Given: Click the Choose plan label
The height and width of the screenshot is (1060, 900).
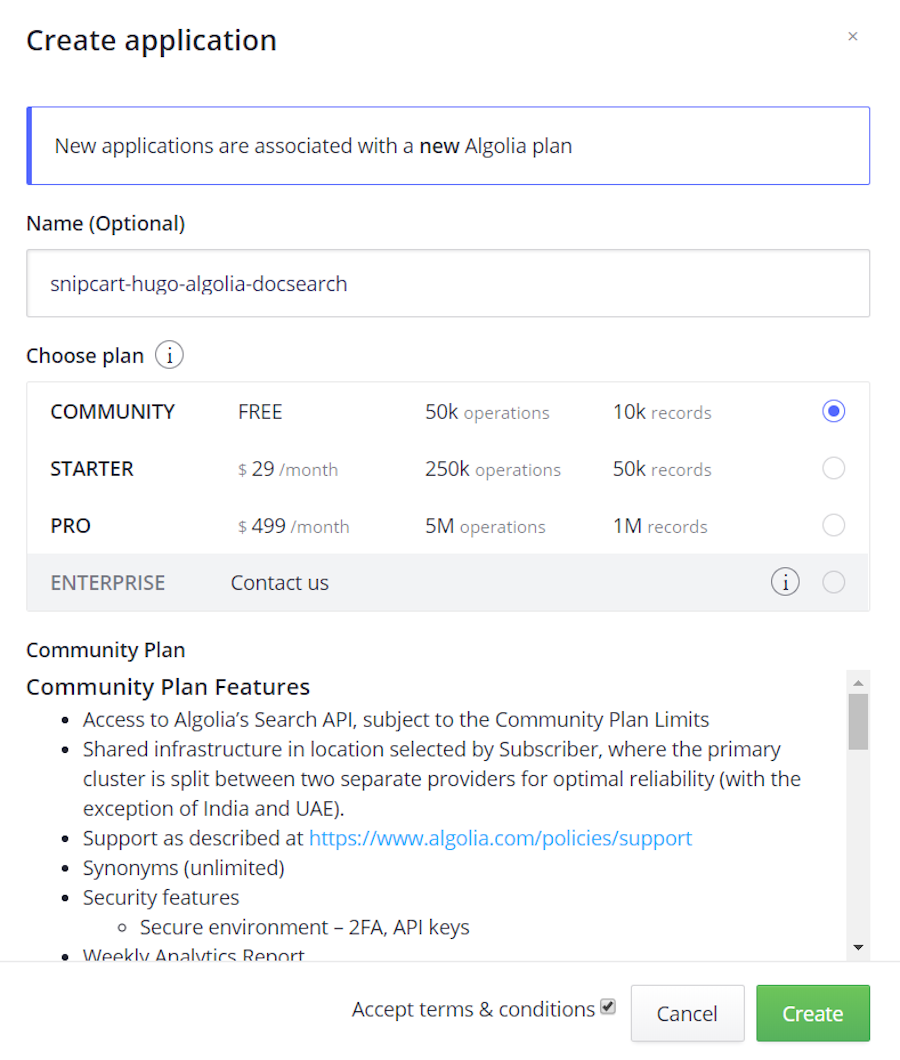Looking at the screenshot, I should click(85, 356).
